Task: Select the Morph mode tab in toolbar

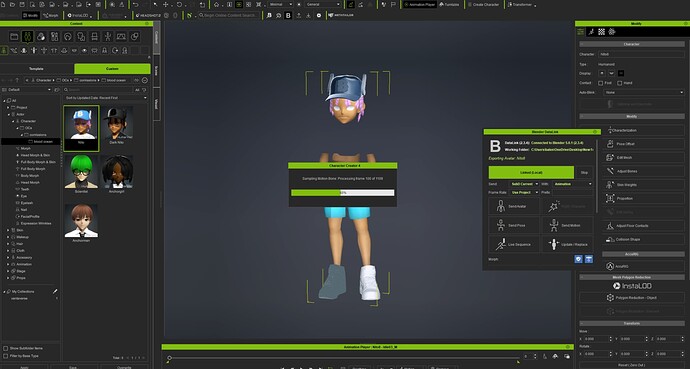Action: pos(51,15)
